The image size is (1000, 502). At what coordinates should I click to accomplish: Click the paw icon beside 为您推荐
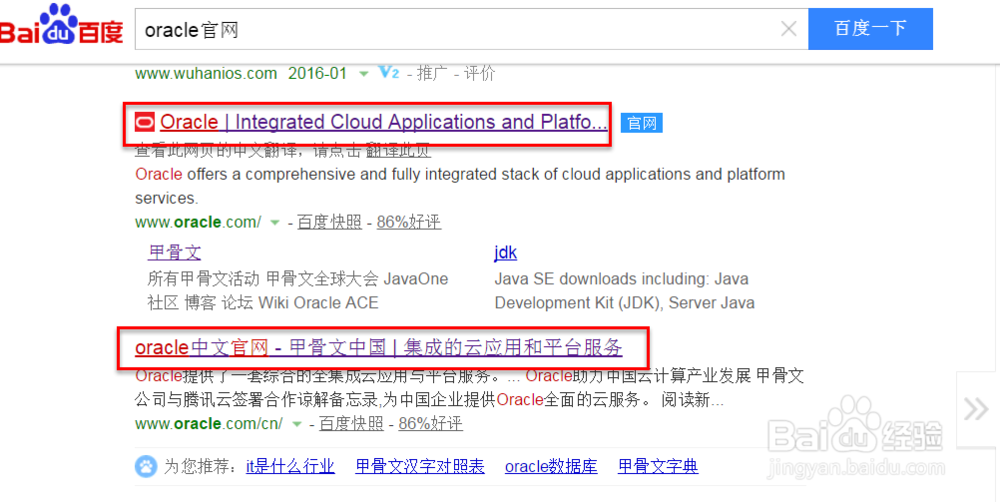146,466
